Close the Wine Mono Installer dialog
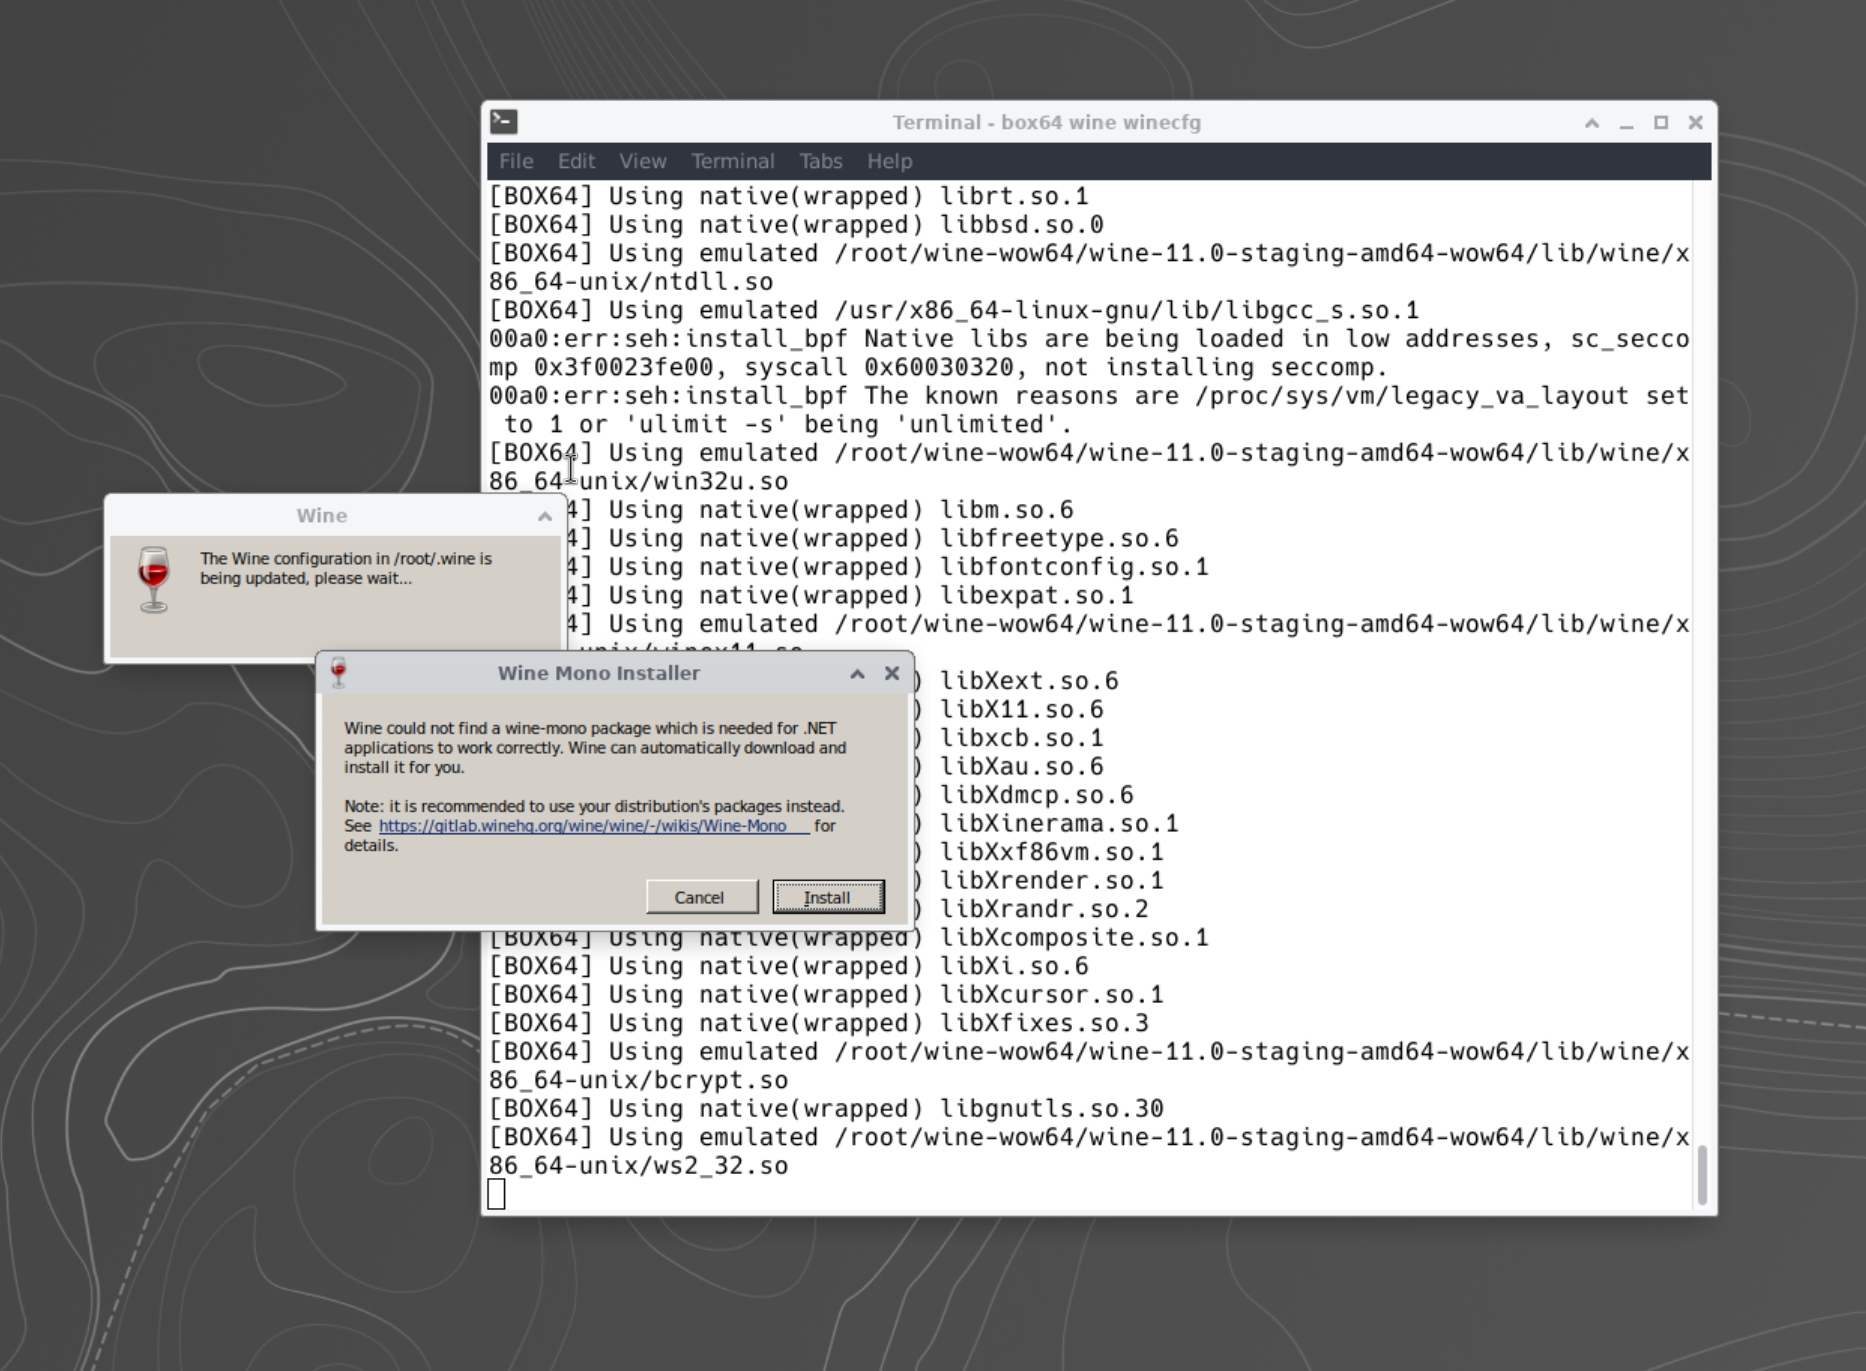This screenshot has width=1866, height=1371. pyautogui.click(x=892, y=674)
